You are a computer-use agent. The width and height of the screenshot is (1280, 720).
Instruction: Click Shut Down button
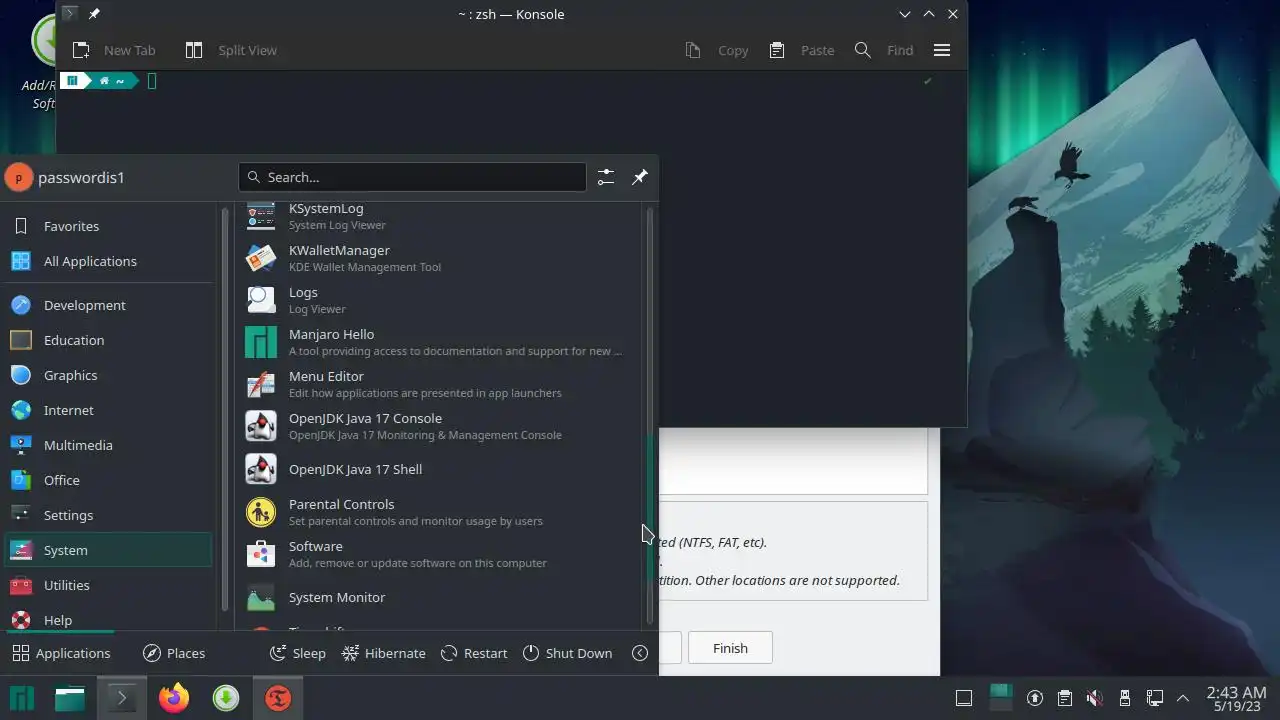tap(567, 653)
